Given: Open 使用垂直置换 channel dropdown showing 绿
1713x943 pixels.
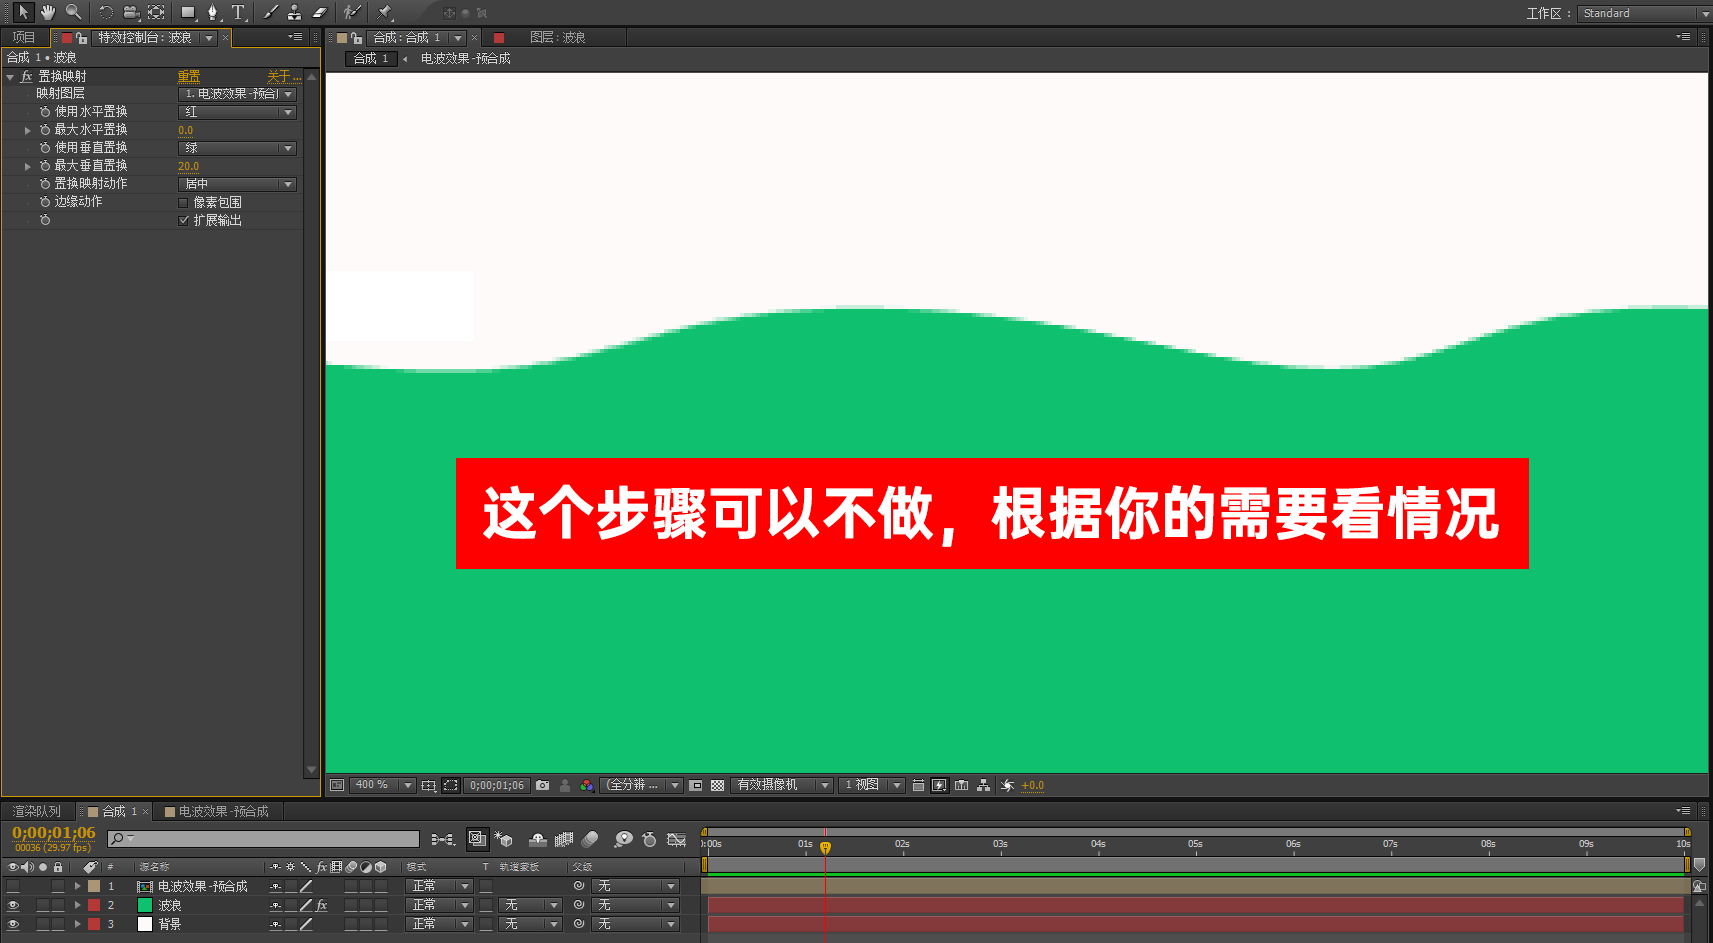Looking at the screenshot, I should point(237,148).
